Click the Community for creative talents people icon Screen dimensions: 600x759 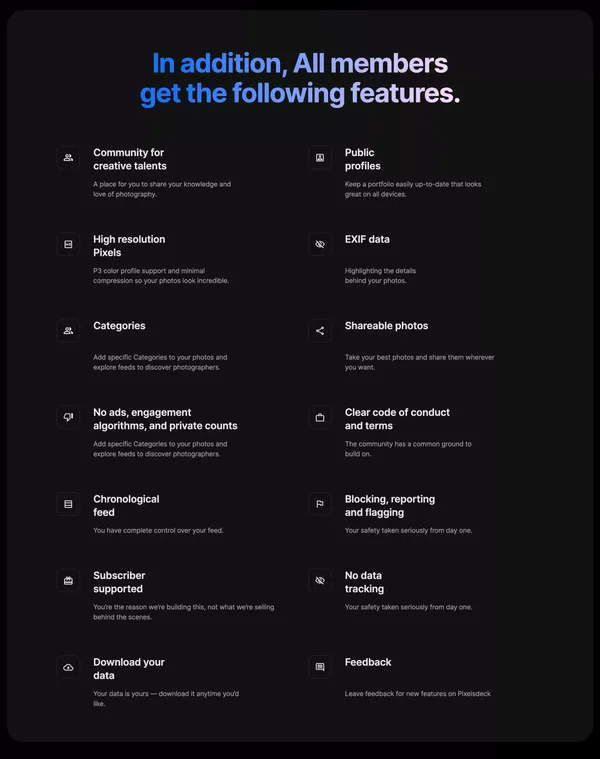point(68,158)
